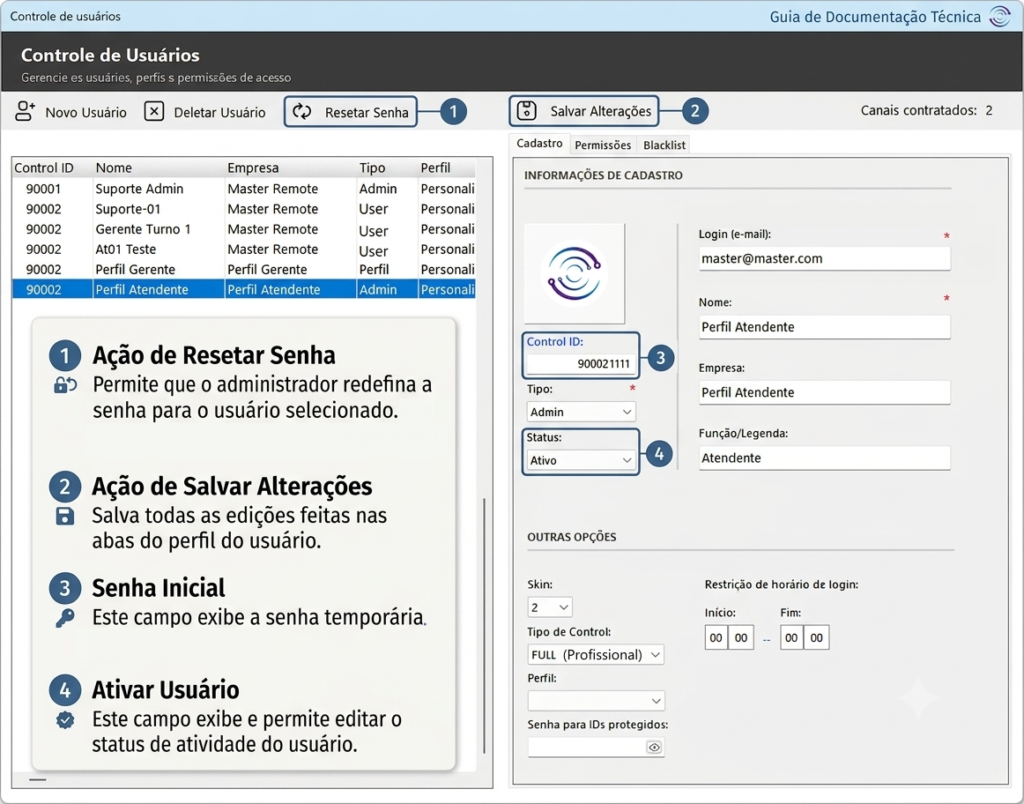Click the Login e-mail input field
The width and height of the screenshot is (1024, 804).
(824, 259)
